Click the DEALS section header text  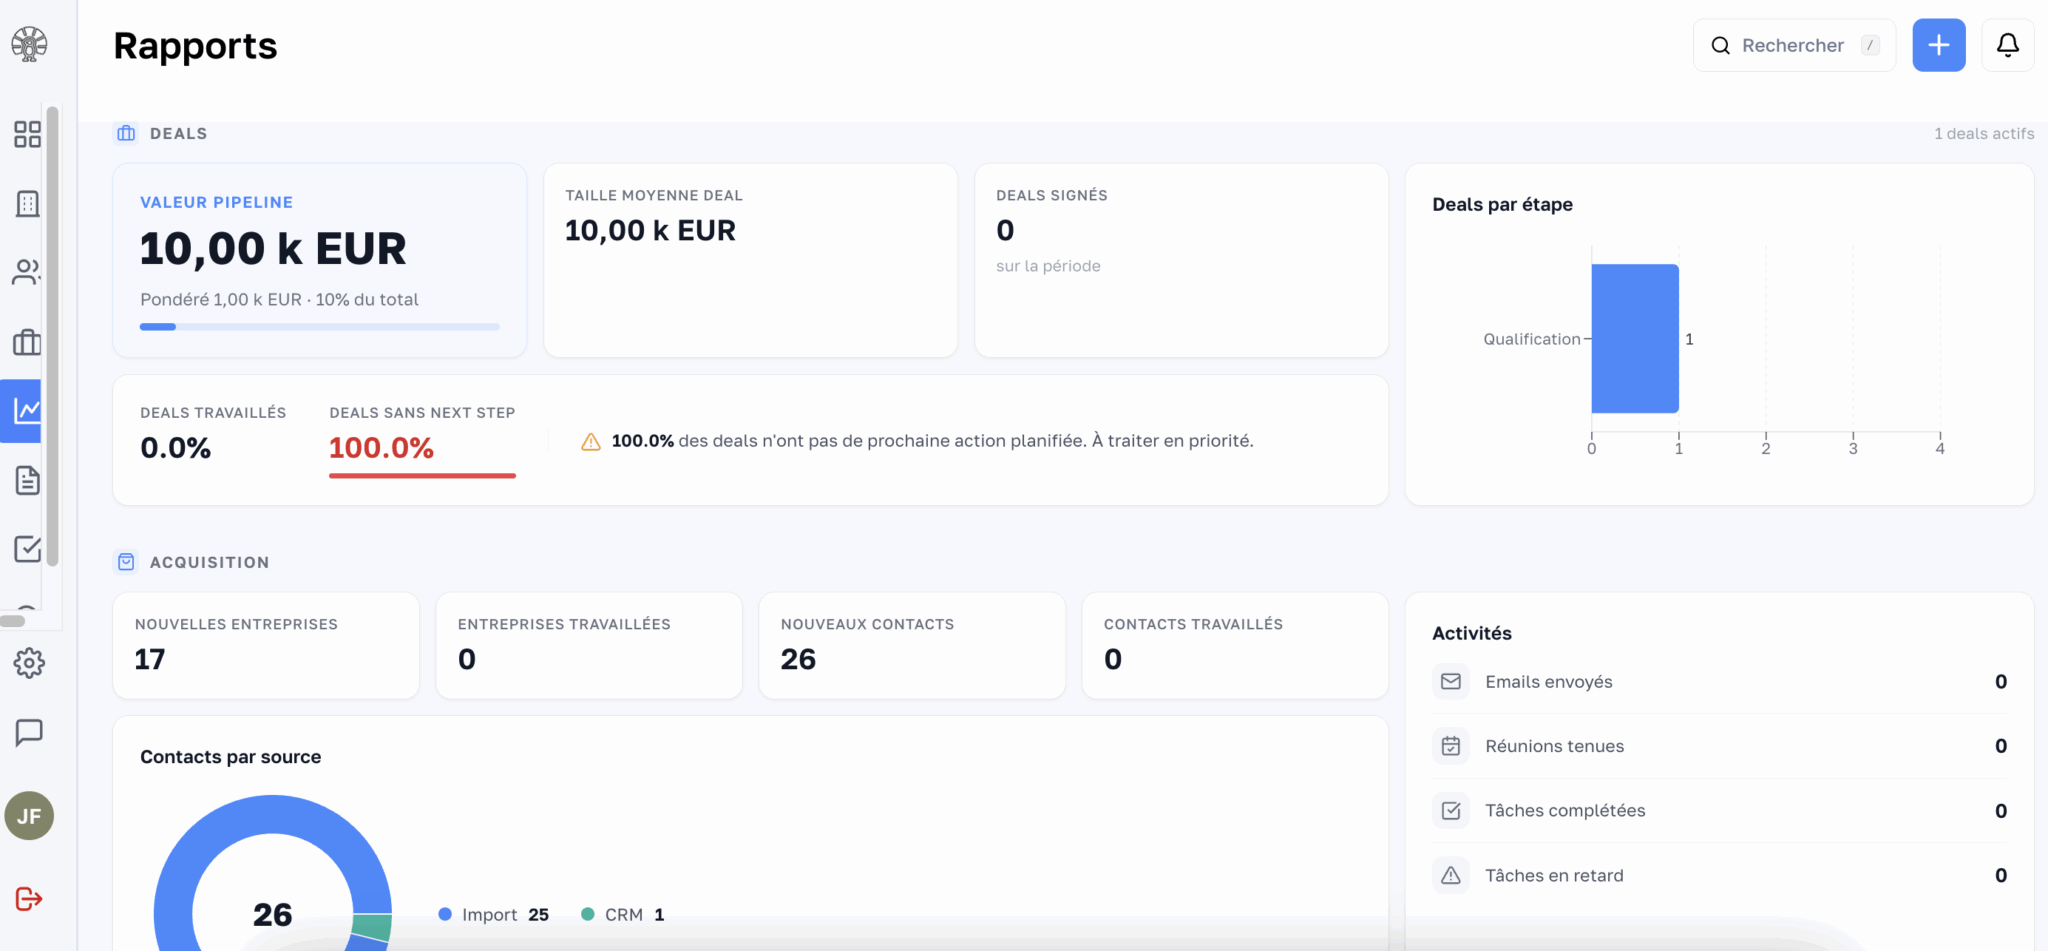pos(179,133)
